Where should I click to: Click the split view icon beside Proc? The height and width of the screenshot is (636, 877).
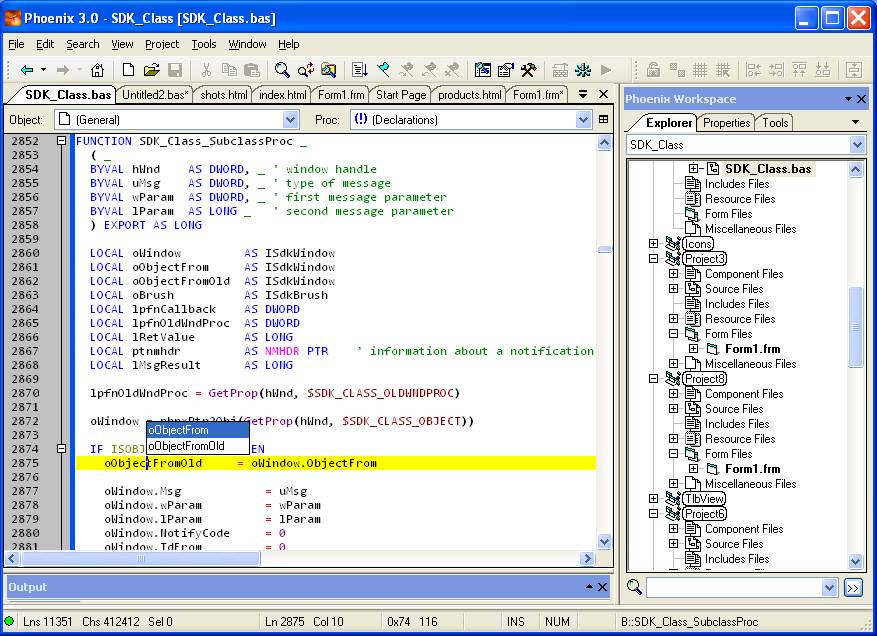(603, 119)
